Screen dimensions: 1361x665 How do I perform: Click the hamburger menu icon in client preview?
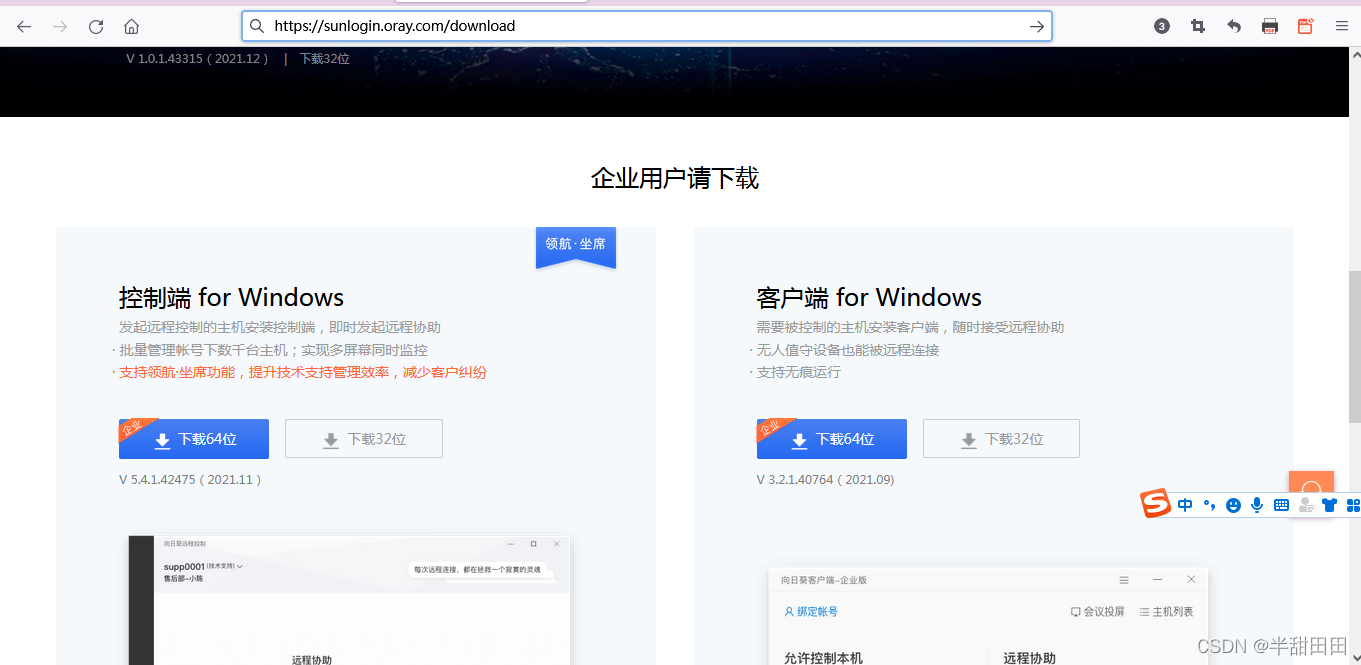1124,580
